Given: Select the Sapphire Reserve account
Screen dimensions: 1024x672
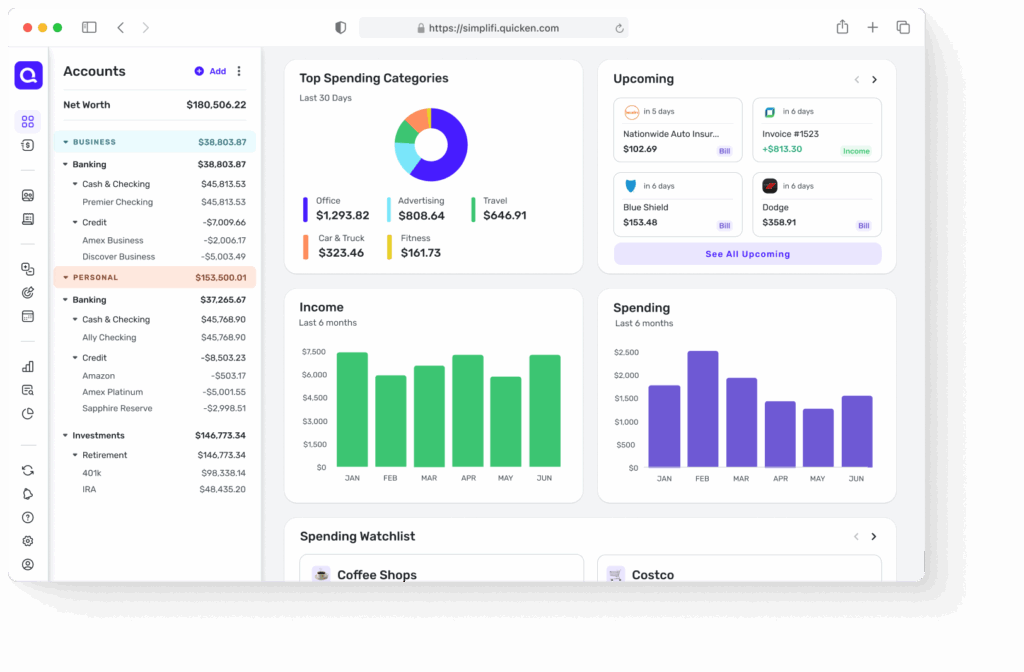Looking at the screenshot, I should point(117,408).
